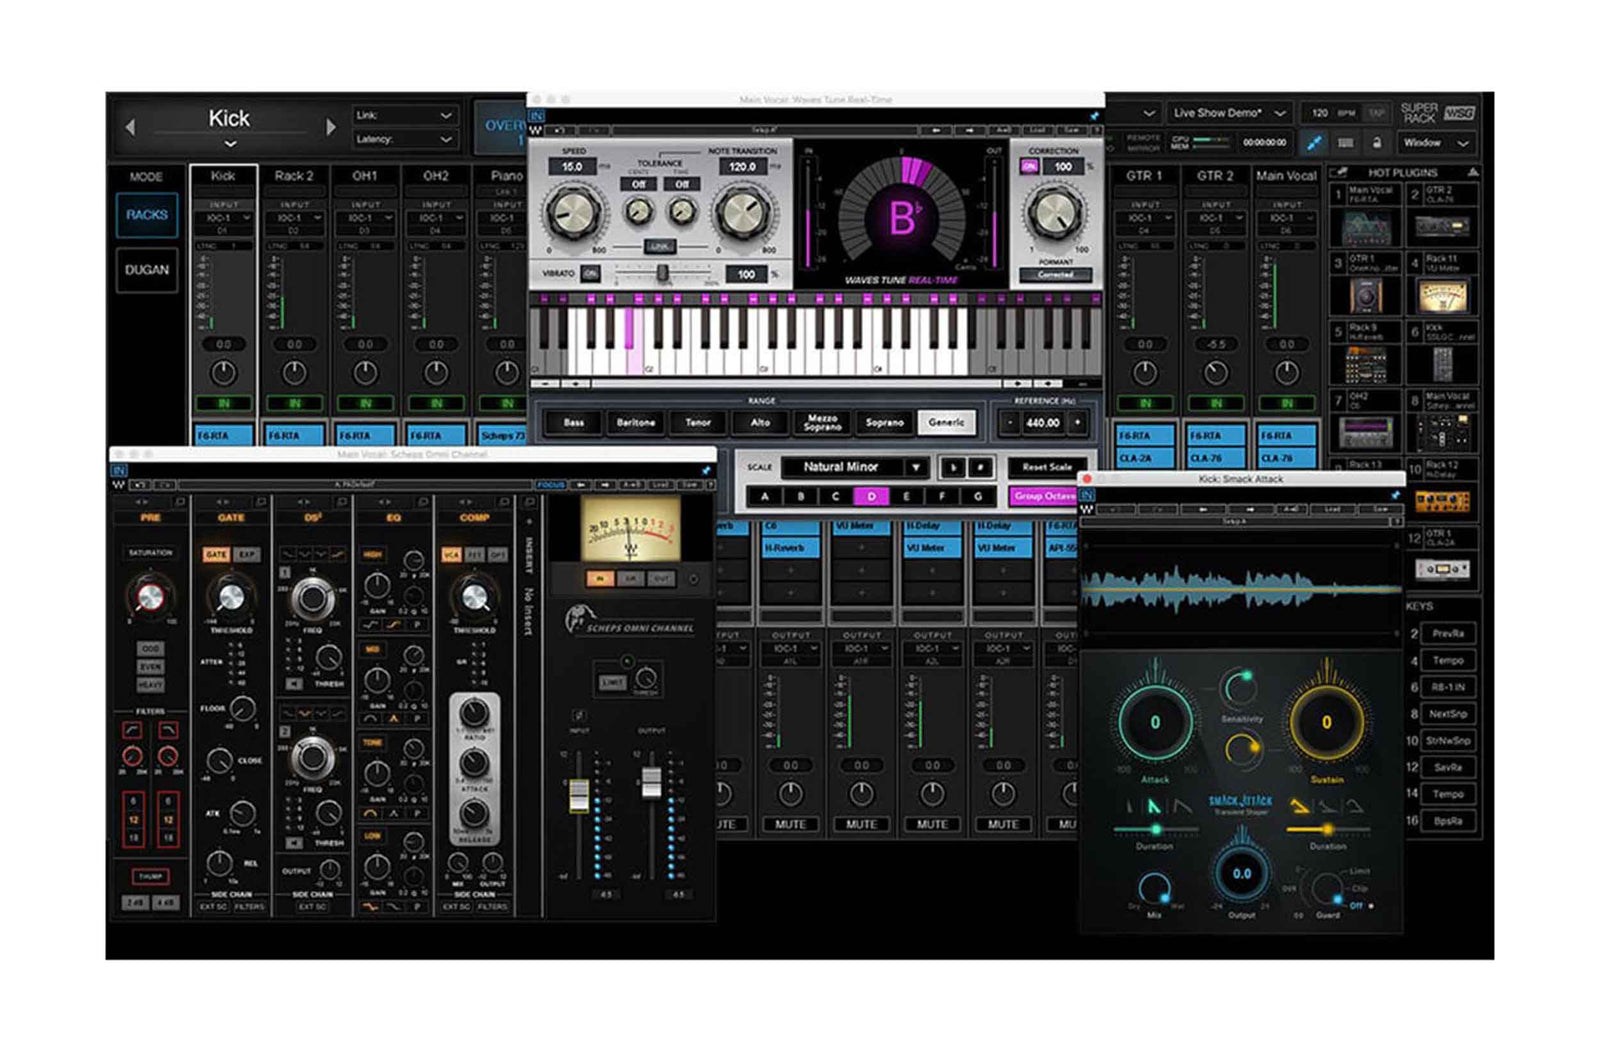
Task: Click the Formant Corrected button
Action: [x=1055, y=274]
